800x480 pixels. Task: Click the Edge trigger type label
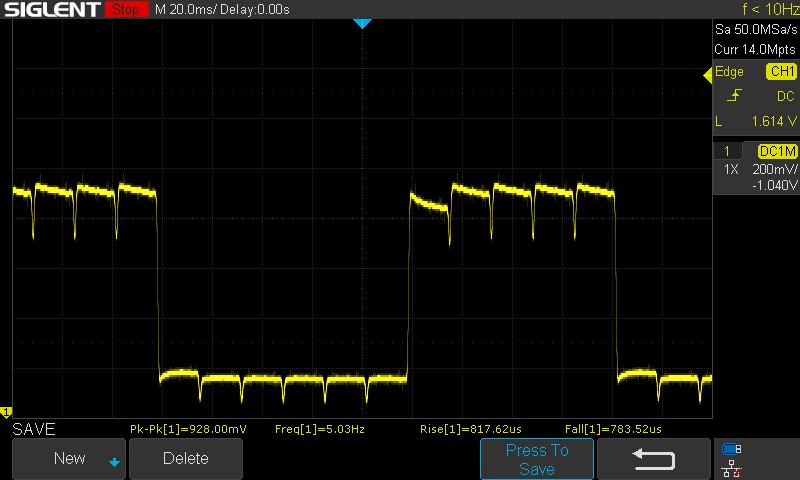coord(729,71)
